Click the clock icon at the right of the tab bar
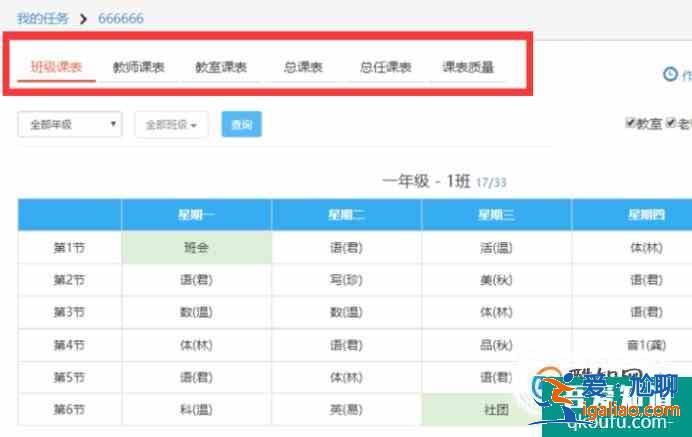Screen dimensions: 692x437 click(670, 74)
